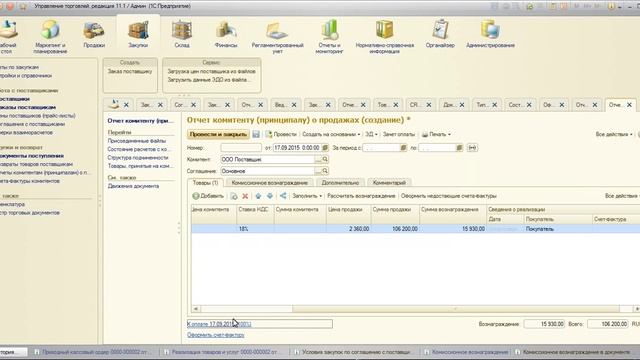Screen dimensions: 640x360
Task: Click Заказ поставщику in Создать panel
Action: (x=130, y=71)
